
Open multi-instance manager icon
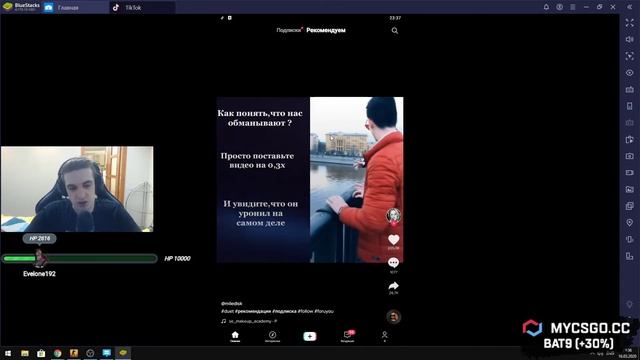click(630, 206)
